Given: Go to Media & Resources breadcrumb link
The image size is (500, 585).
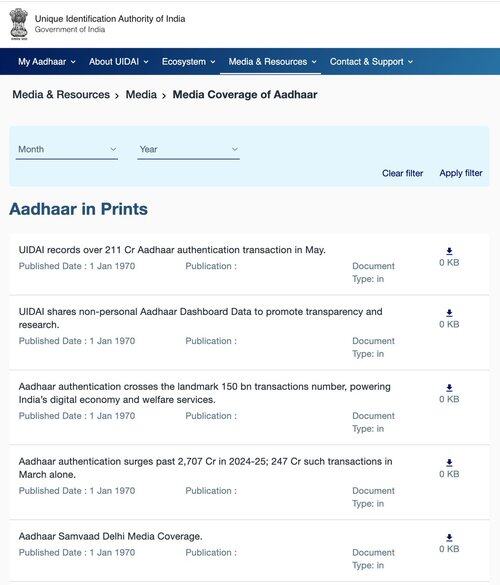Looking at the screenshot, I should tap(61, 95).
